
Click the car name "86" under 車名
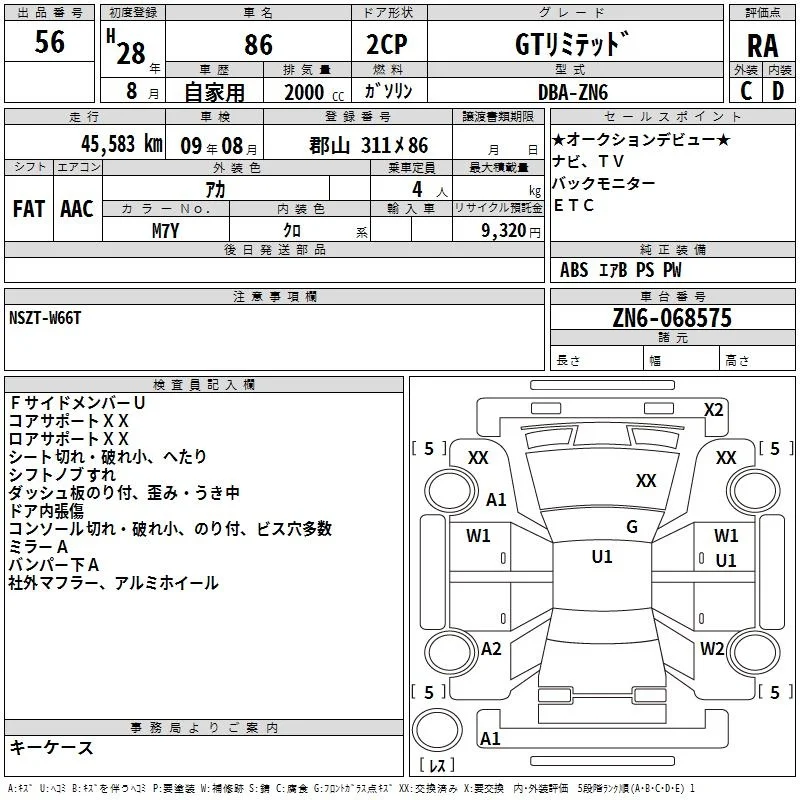pyautogui.click(x=258, y=45)
